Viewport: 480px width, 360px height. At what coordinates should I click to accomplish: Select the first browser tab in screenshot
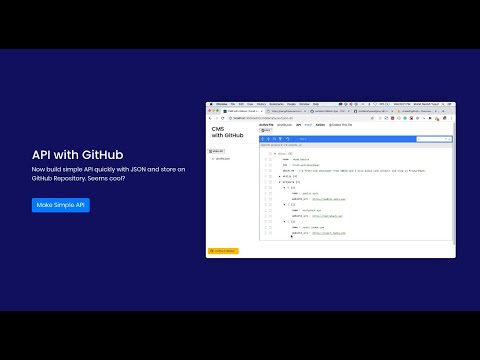(x=243, y=111)
